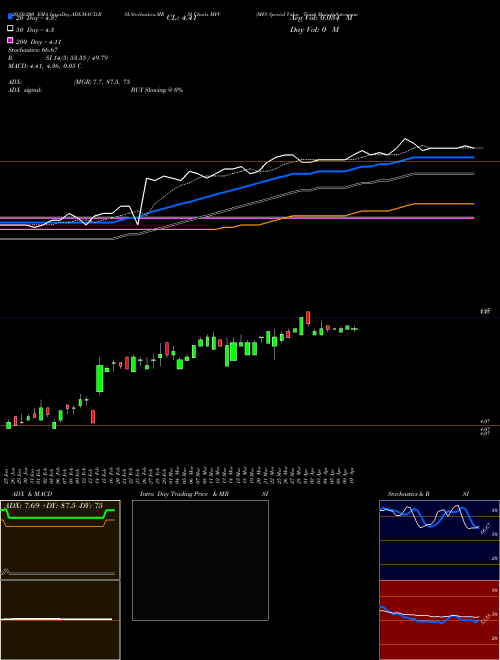Click the white 50 Day EMA legend swatch
This screenshot has width=500, height=660.
pos(10,29)
